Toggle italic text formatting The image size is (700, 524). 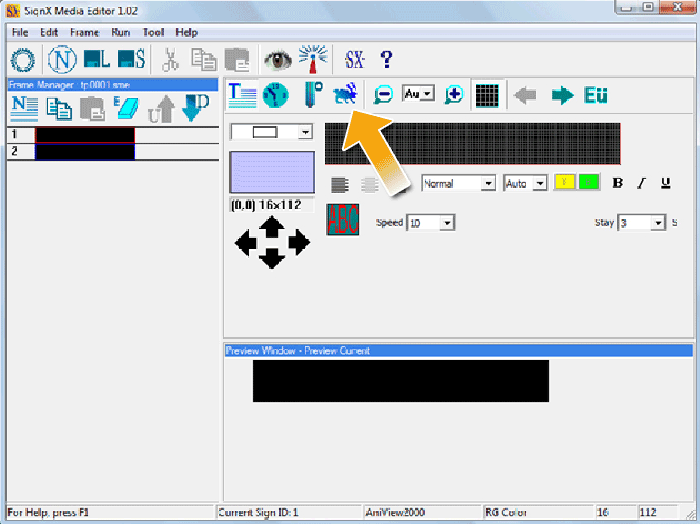(642, 183)
